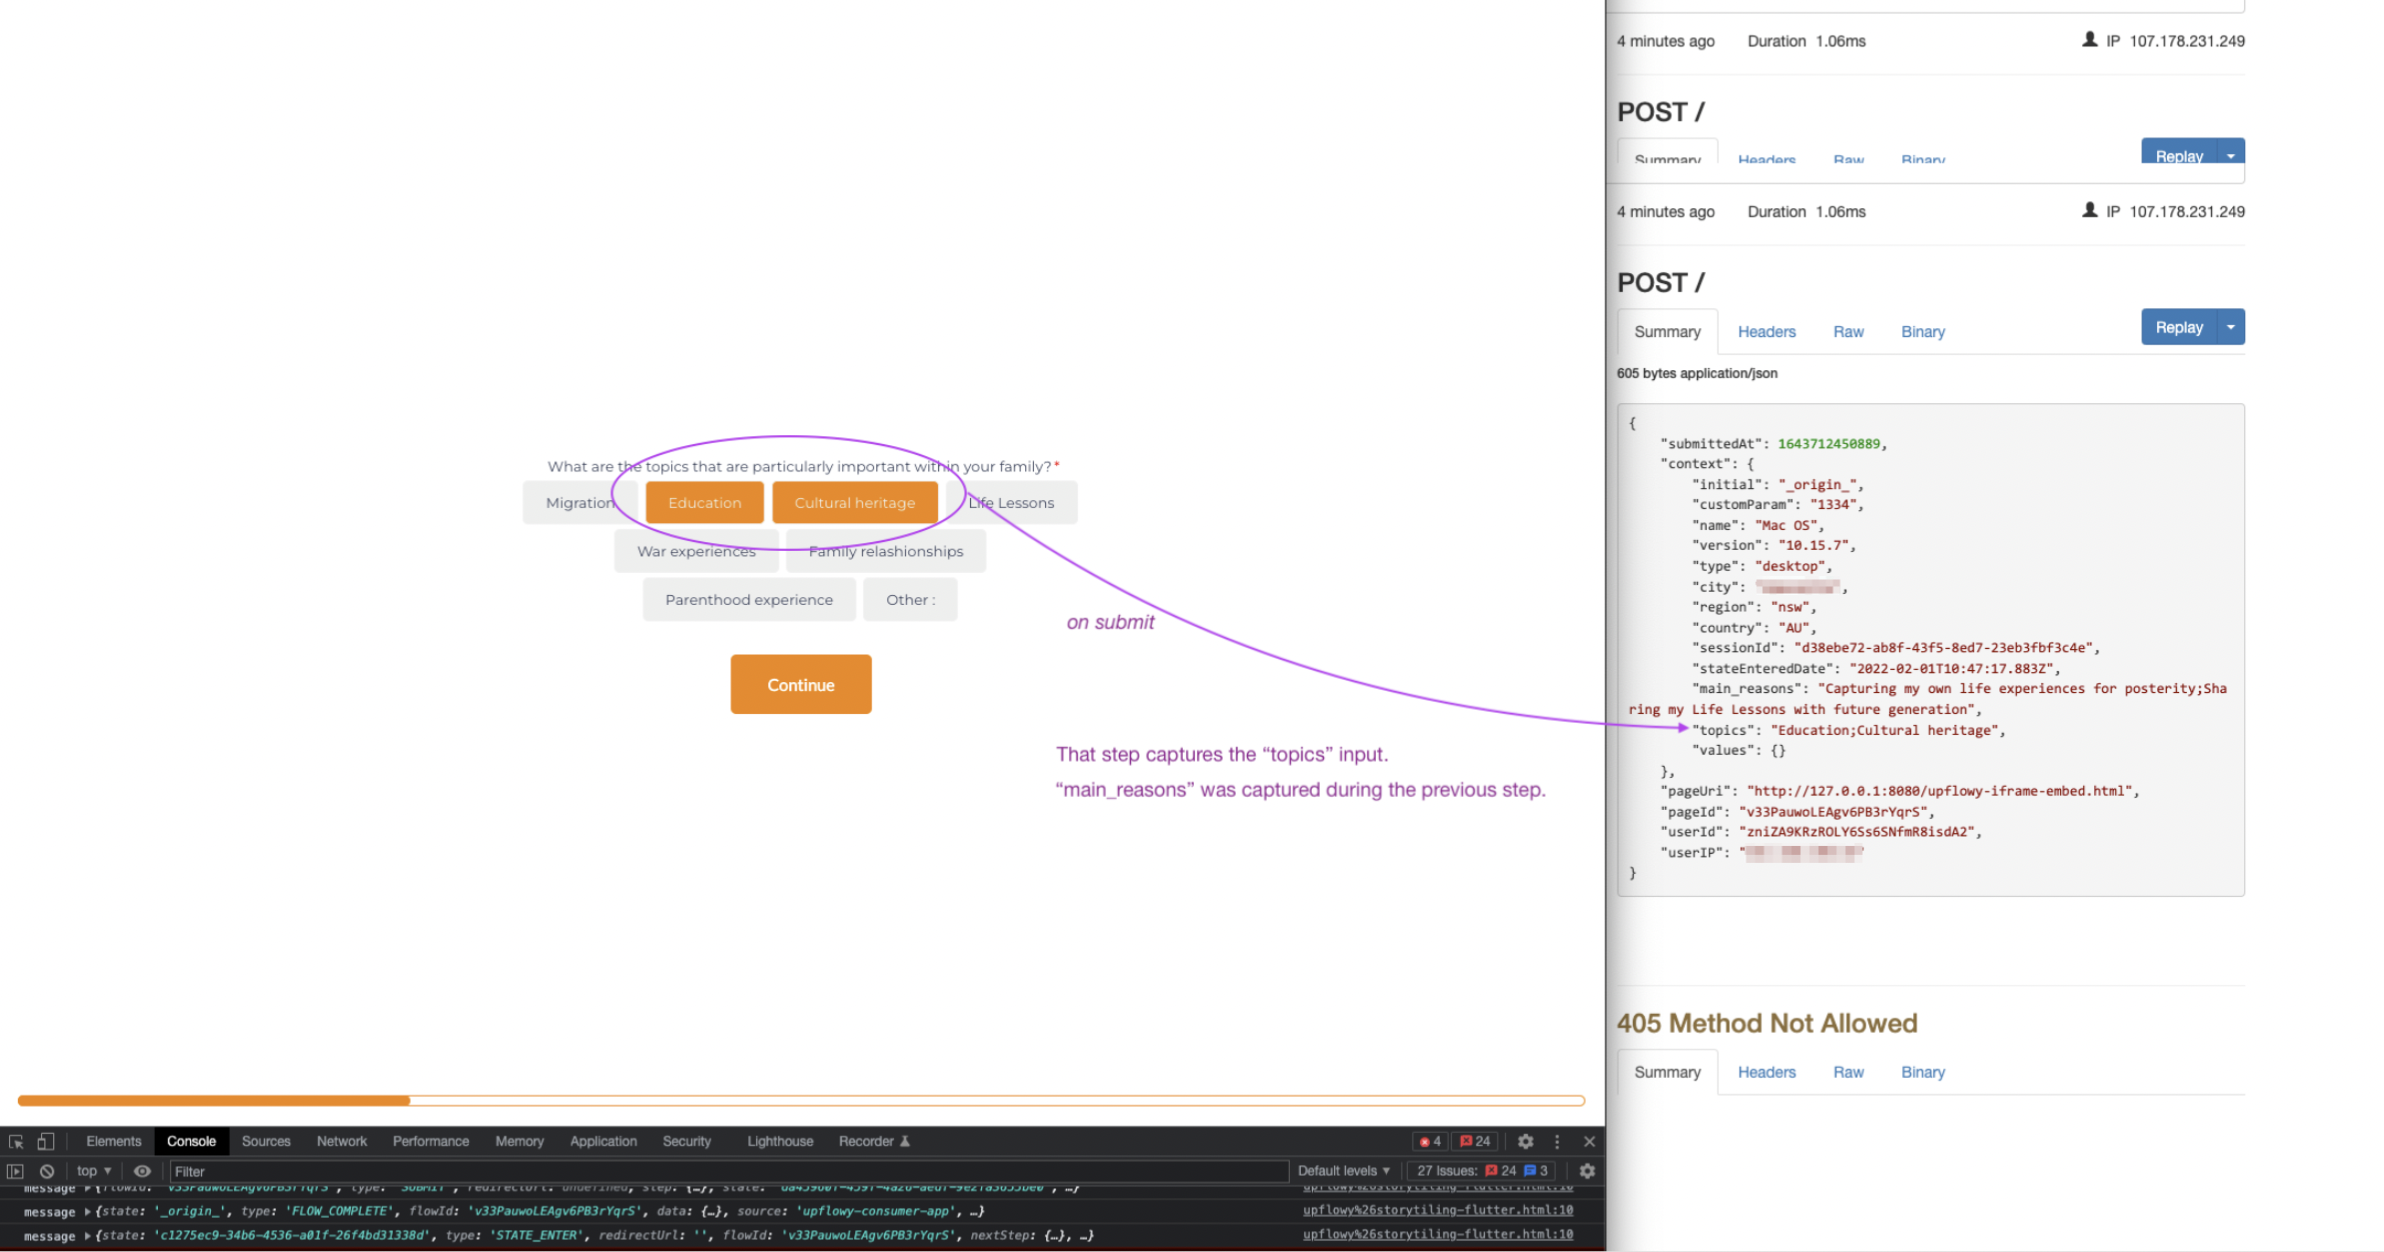Click the 24 issues flag badge

point(1475,1141)
